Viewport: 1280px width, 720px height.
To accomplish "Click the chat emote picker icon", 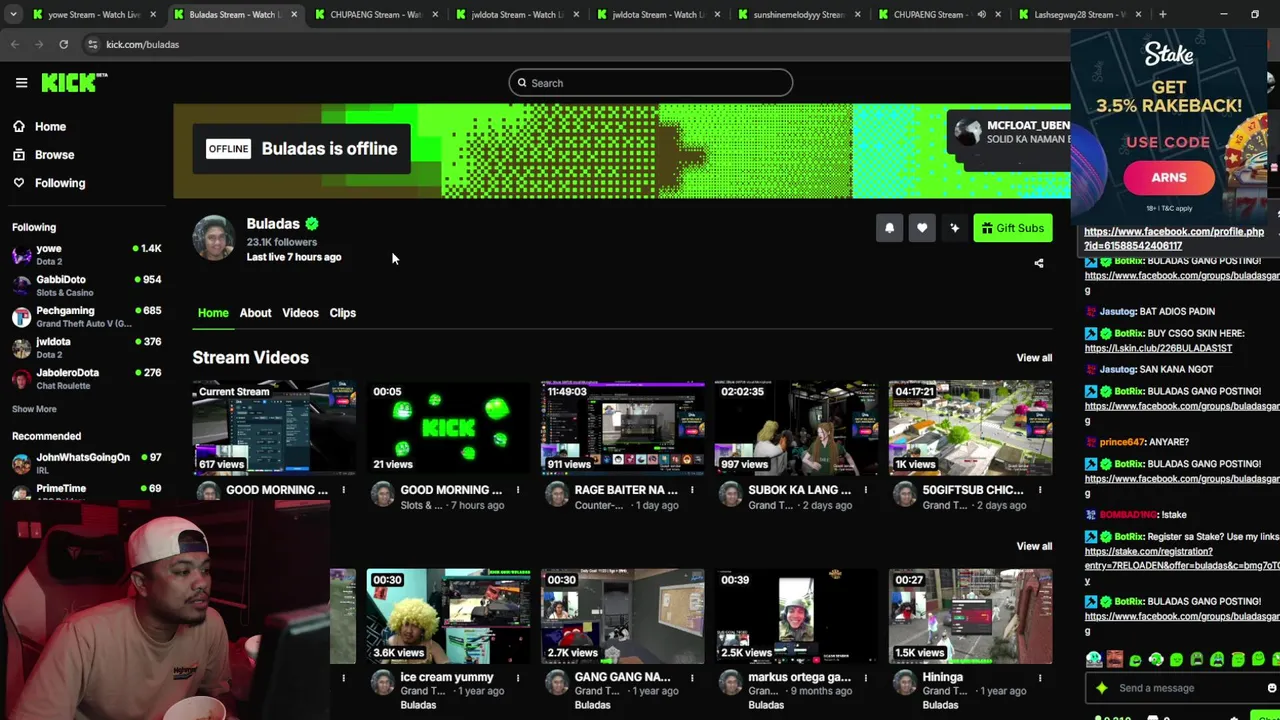I will [x=1271, y=688].
